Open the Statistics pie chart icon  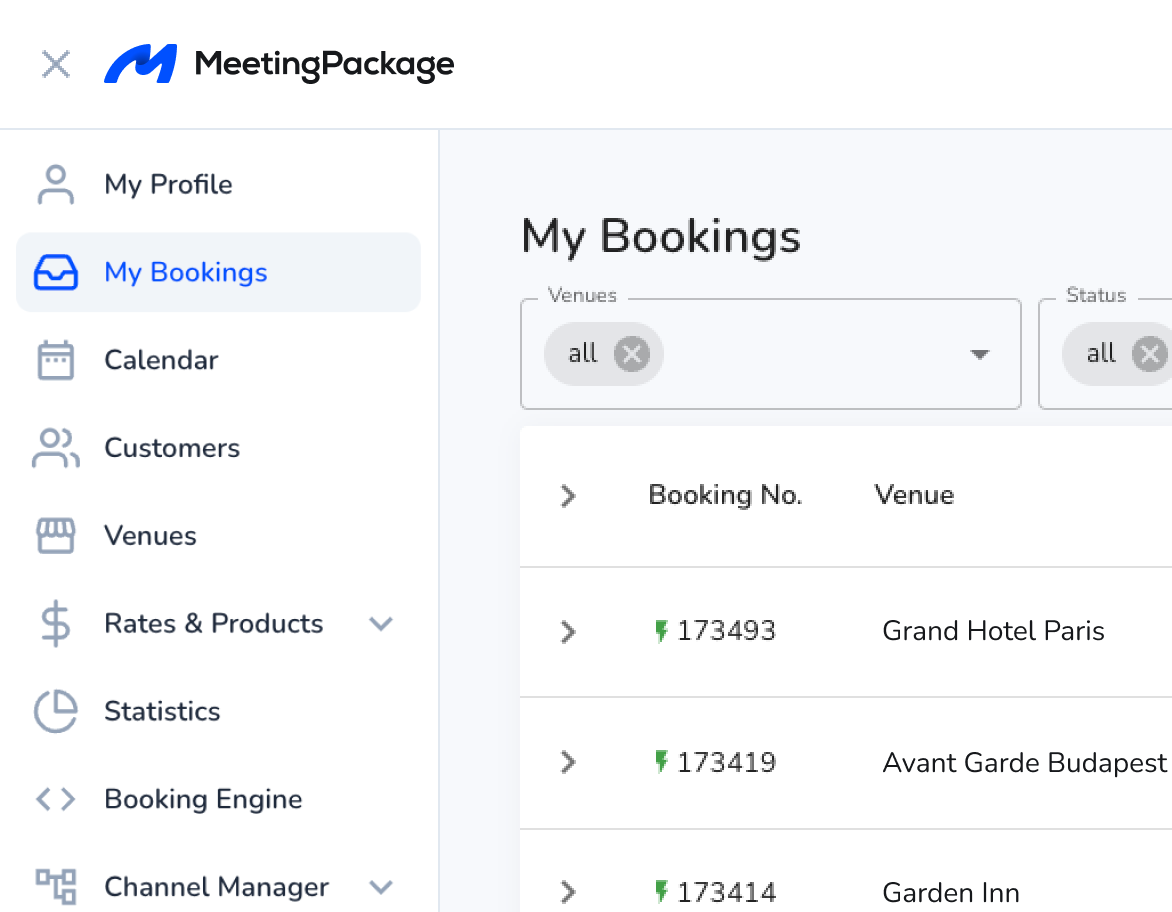[56, 711]
